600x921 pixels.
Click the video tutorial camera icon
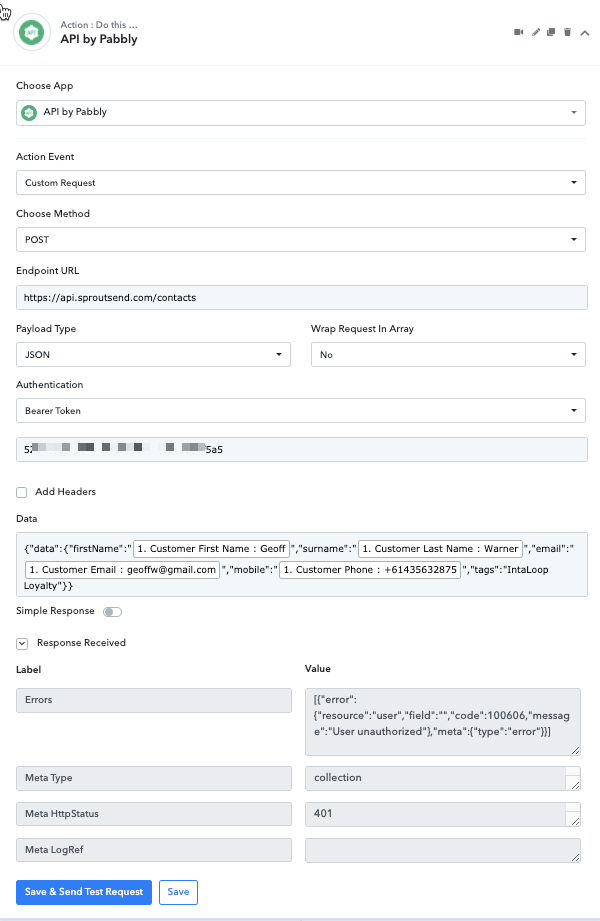pyautogui.click(x=518, y=32)
